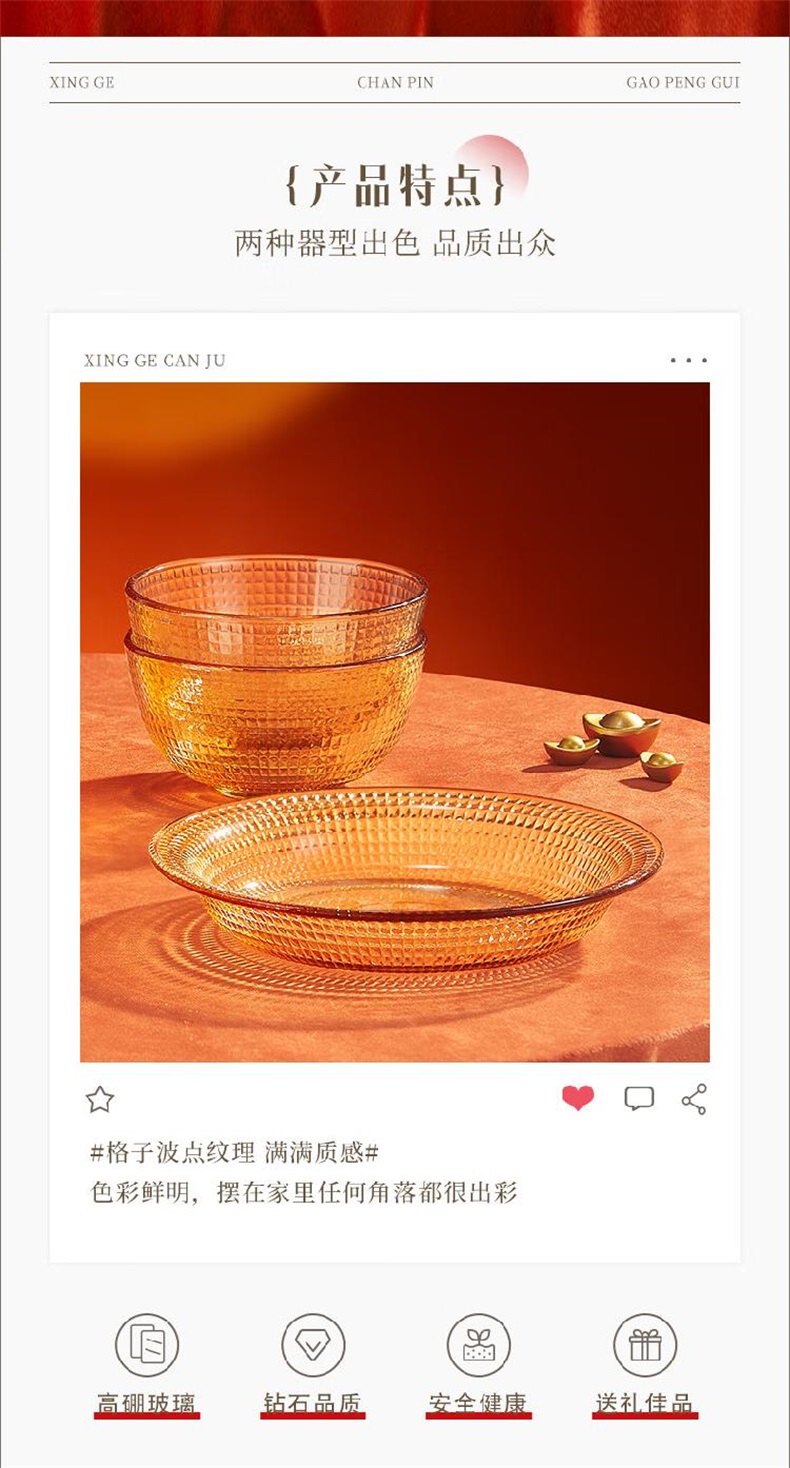Click the 高硼玻璃 glass icon

click(x=147, y=1345)
